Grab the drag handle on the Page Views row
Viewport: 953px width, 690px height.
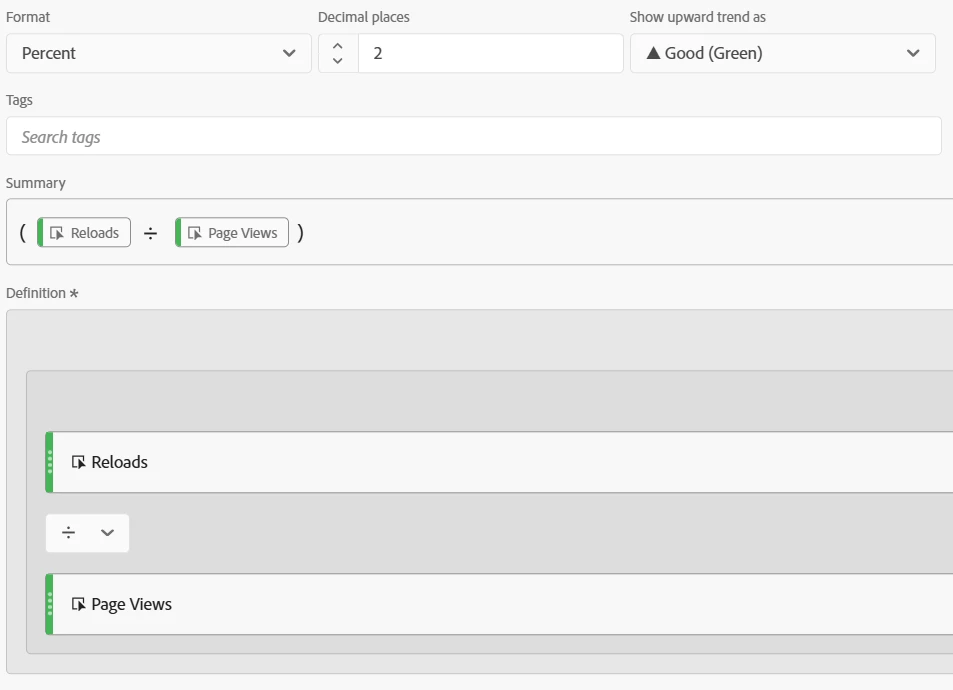[50, 604]
